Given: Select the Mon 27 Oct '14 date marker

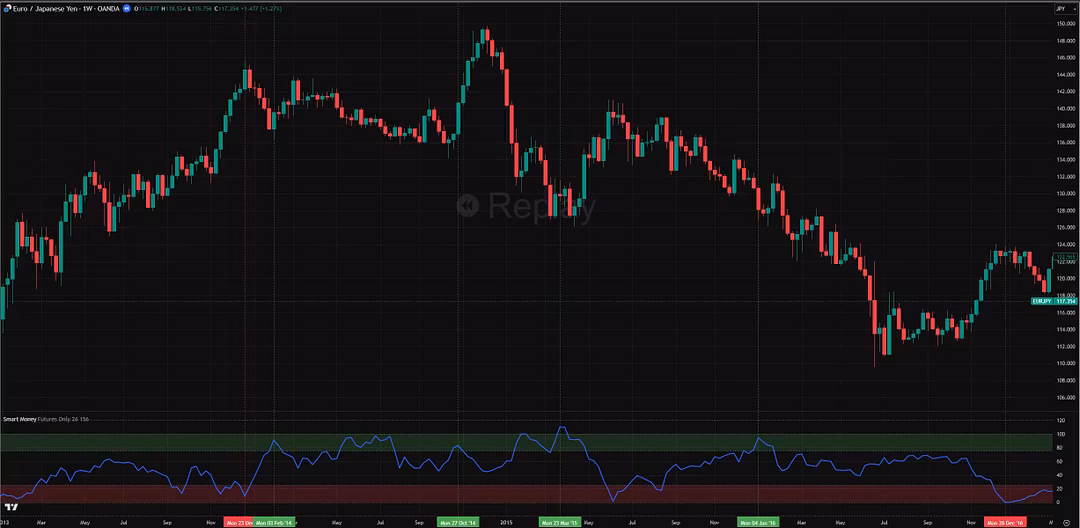Looking at the screenshot, I should click(x=459, y=522).
